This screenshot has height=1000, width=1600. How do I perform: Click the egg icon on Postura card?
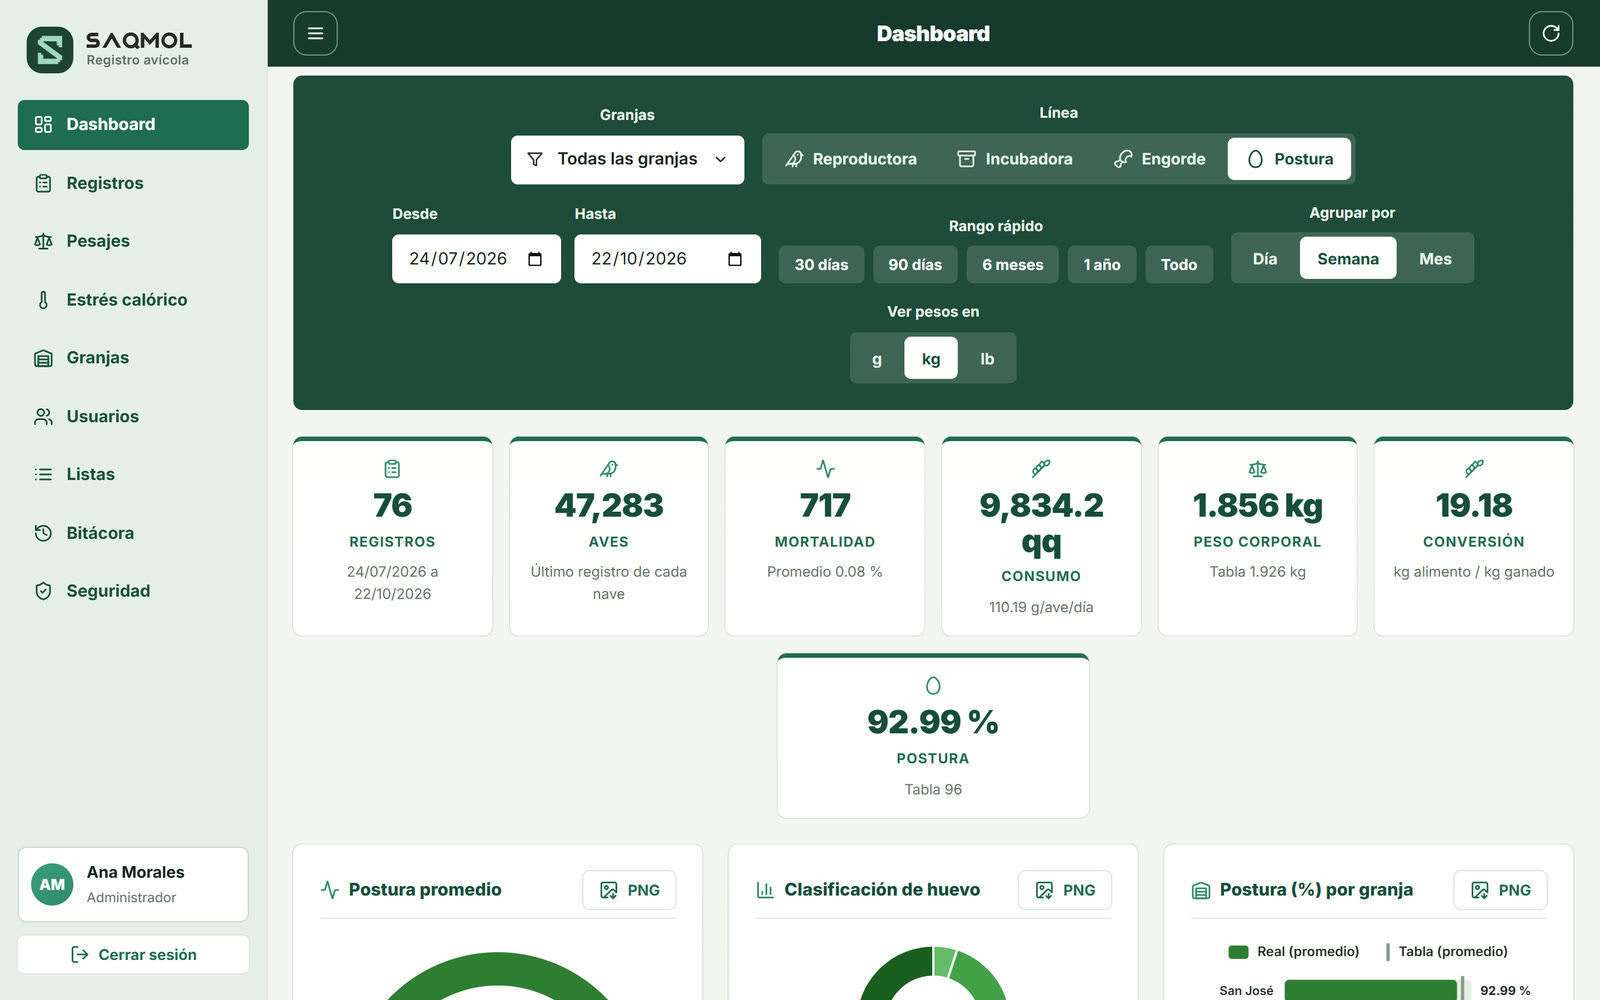933,686
